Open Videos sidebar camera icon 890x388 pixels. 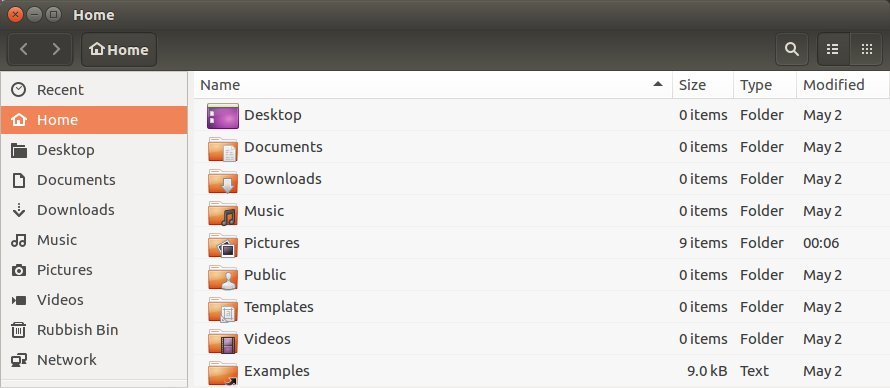19,300
